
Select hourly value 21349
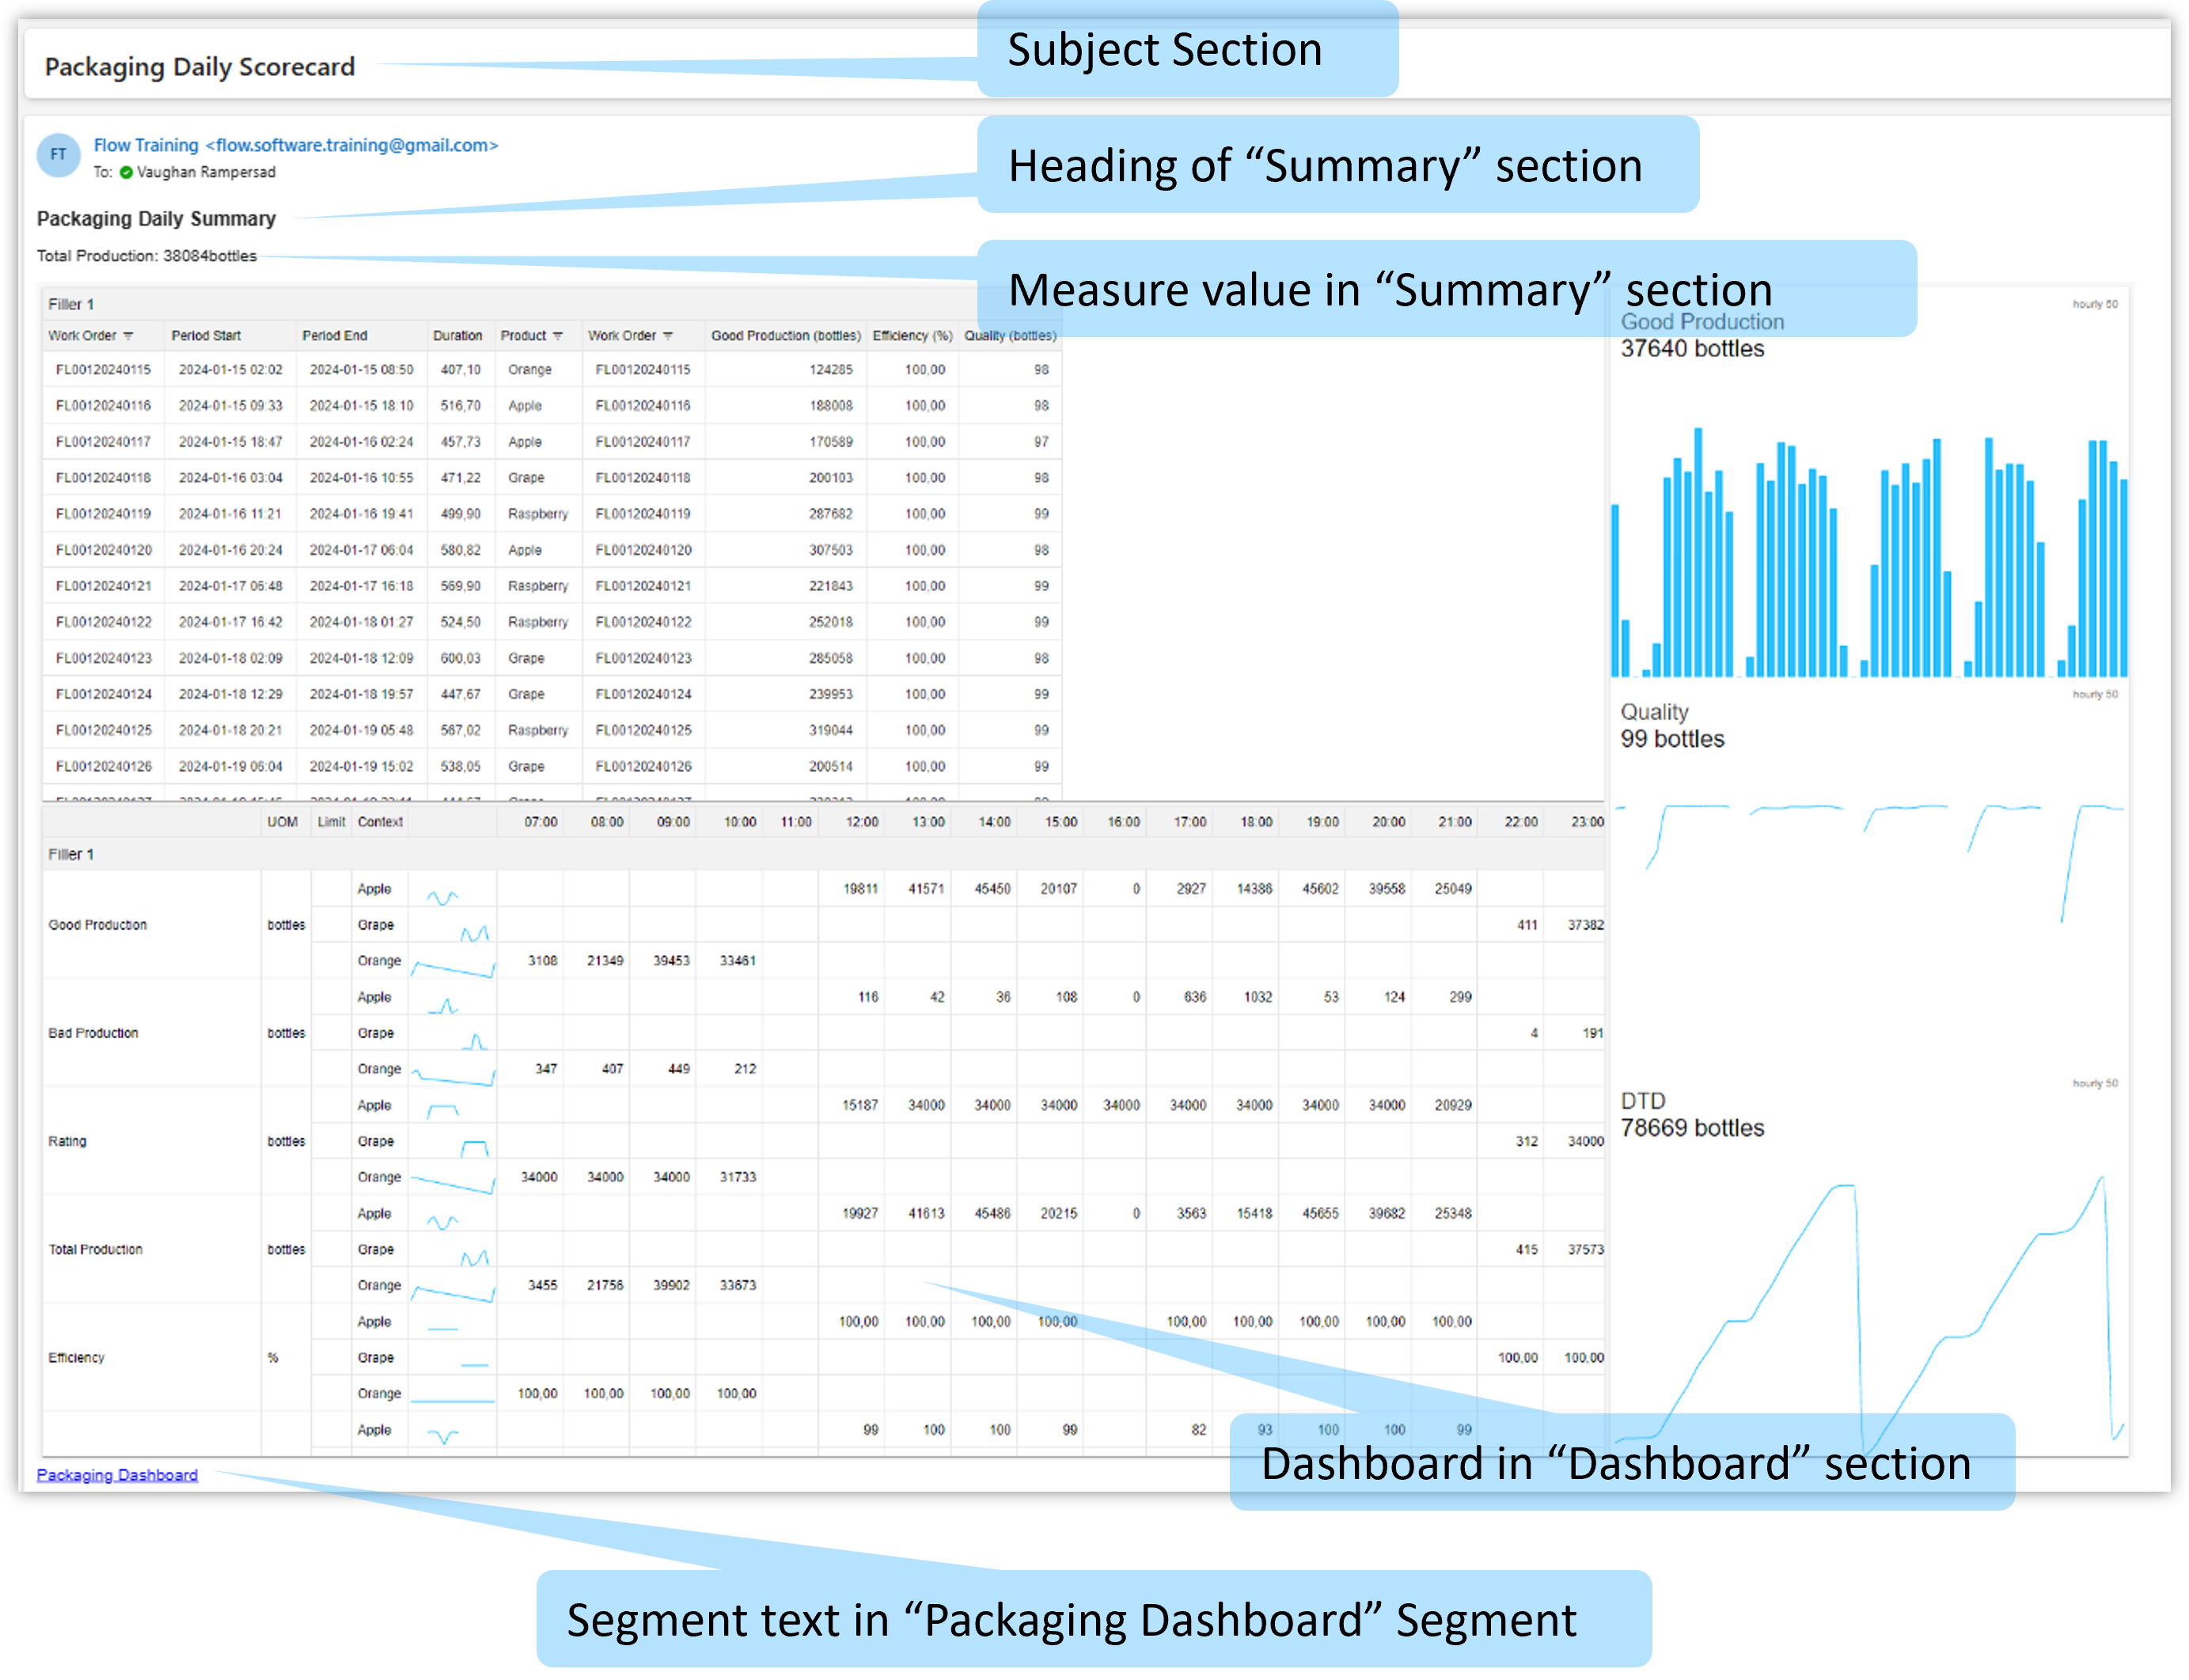click(x=605, y=960)
